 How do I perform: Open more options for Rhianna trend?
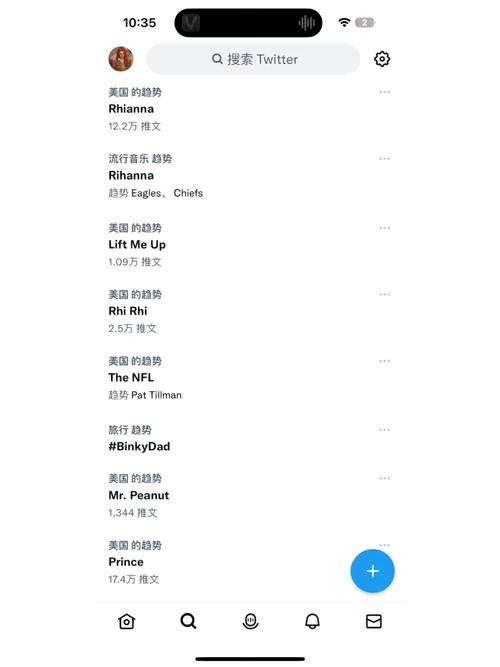(x=384, y=92)
